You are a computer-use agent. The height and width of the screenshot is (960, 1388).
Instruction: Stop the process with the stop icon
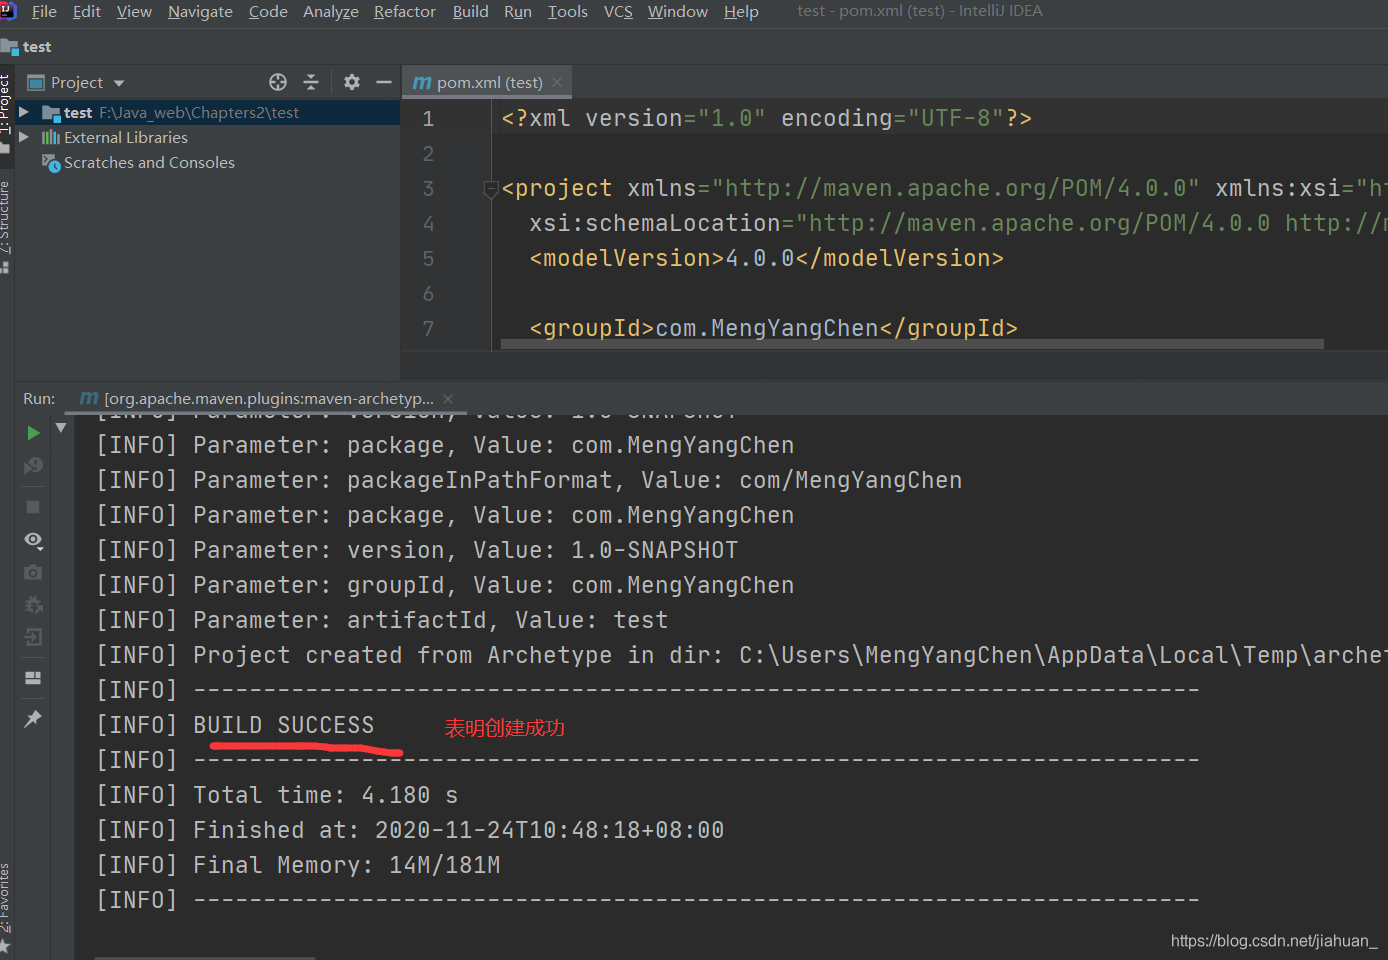33,507
